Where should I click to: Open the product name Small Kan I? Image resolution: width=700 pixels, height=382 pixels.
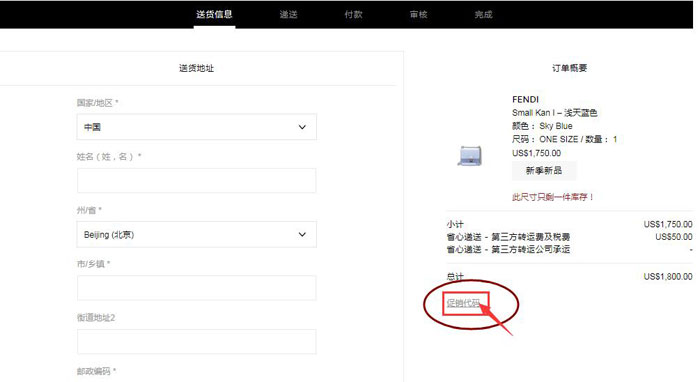[x=554, y=112]
